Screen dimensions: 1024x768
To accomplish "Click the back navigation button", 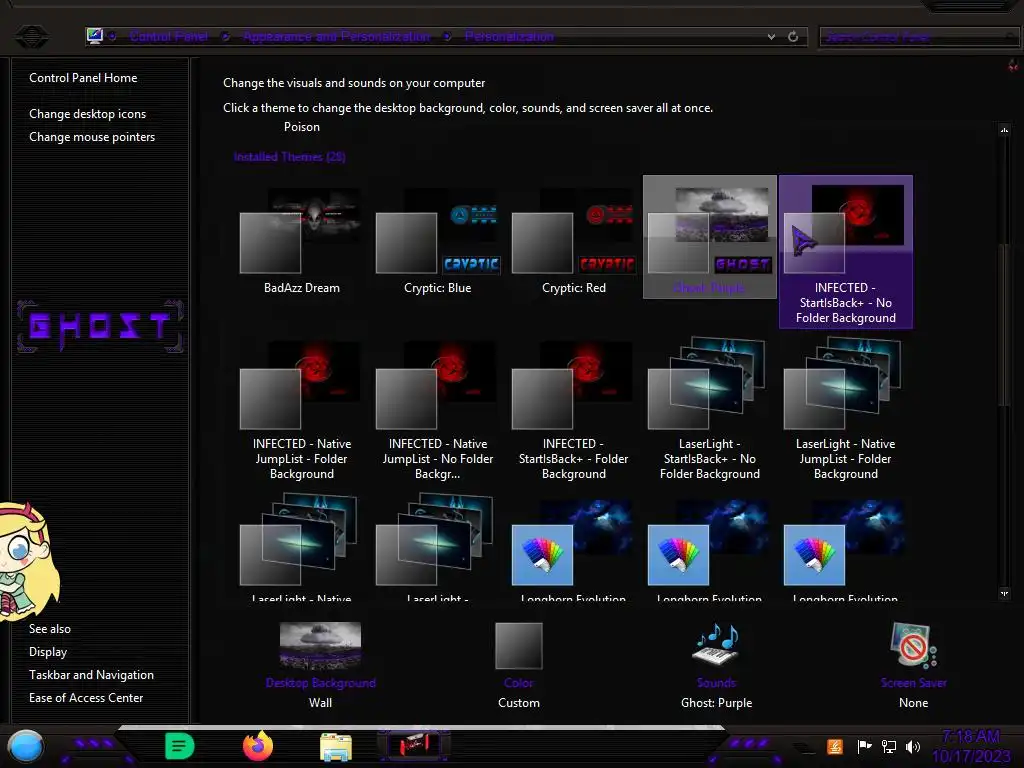I will tap(32, 36).
